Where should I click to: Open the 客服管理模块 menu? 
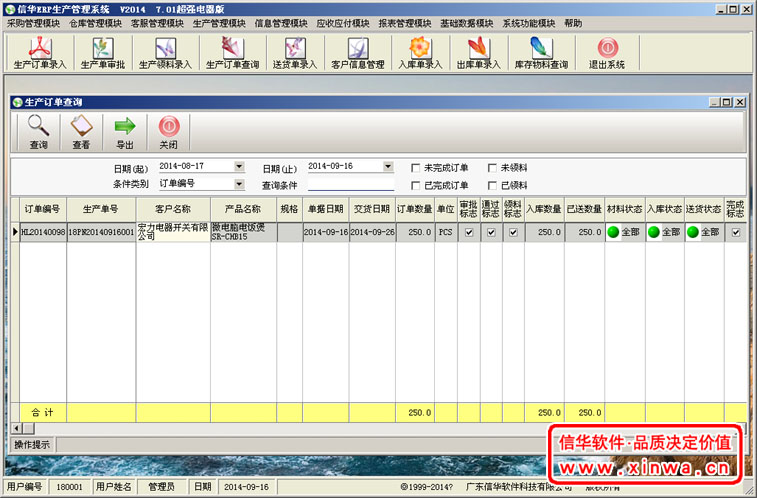click(157, 23)
